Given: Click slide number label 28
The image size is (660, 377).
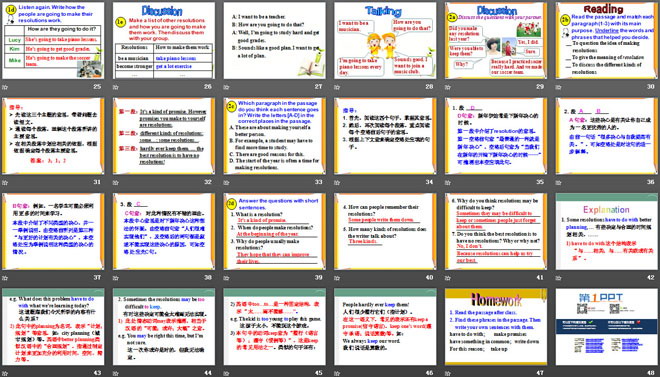Looking at the screenshot, I should (429, 87).
